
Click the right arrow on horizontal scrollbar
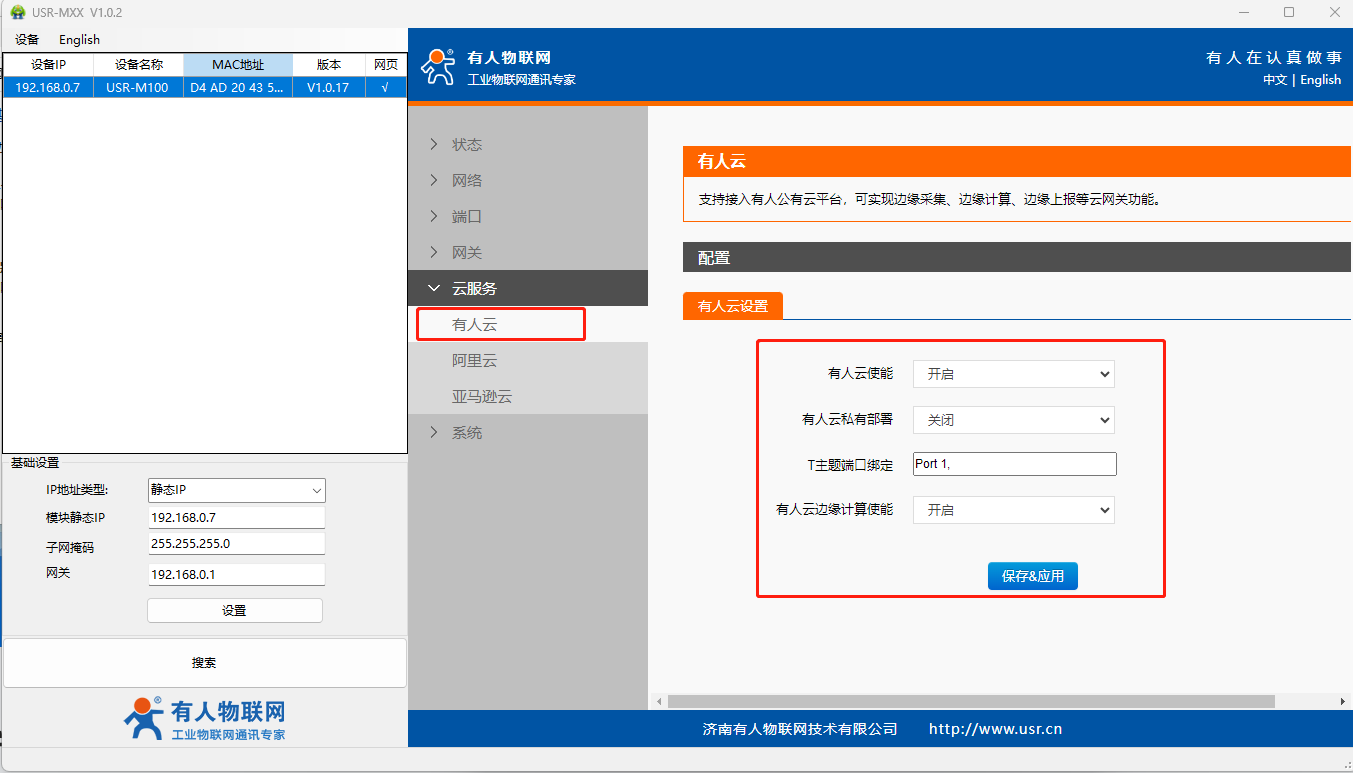pos(1343,702)
